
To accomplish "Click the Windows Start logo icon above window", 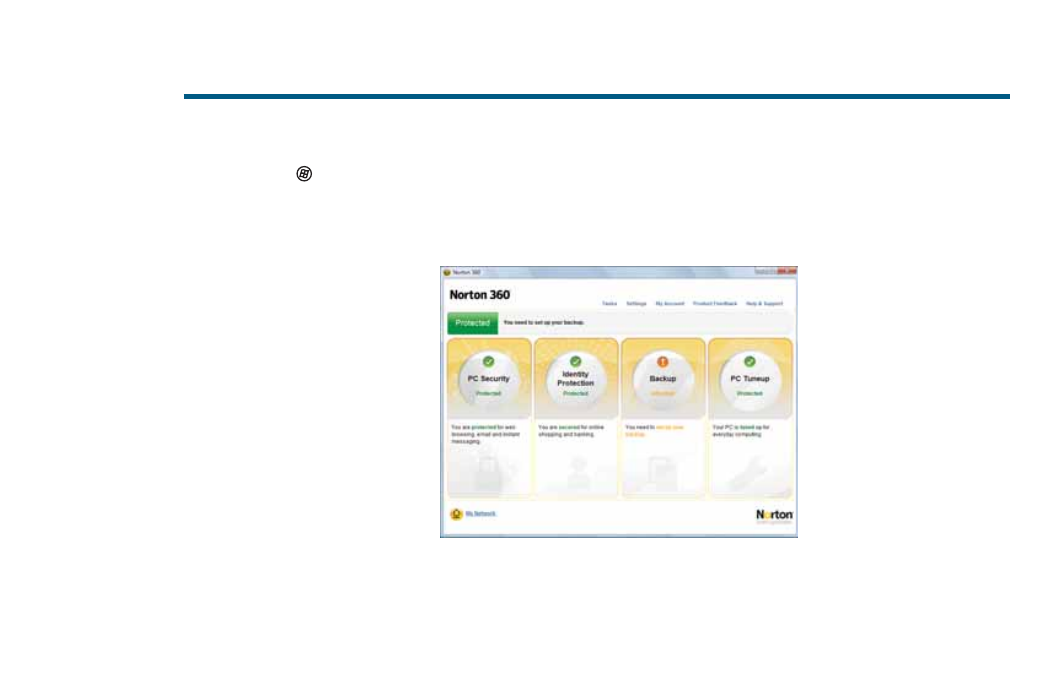I will (x=304, y=174).
